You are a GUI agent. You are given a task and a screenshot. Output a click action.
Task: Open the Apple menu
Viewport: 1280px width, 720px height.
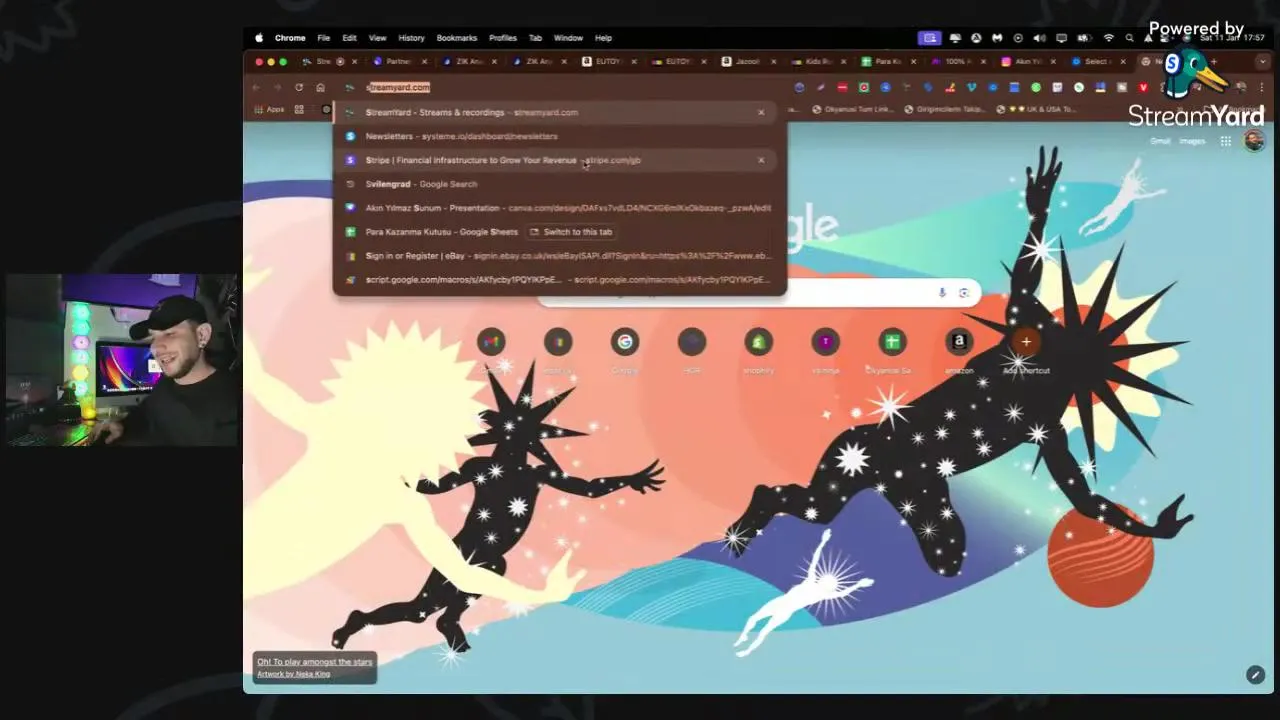[x=259, y=38]
